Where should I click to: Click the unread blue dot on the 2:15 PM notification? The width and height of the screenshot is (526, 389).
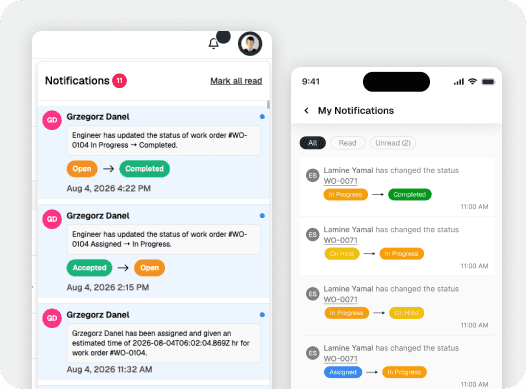click(262, 216)
